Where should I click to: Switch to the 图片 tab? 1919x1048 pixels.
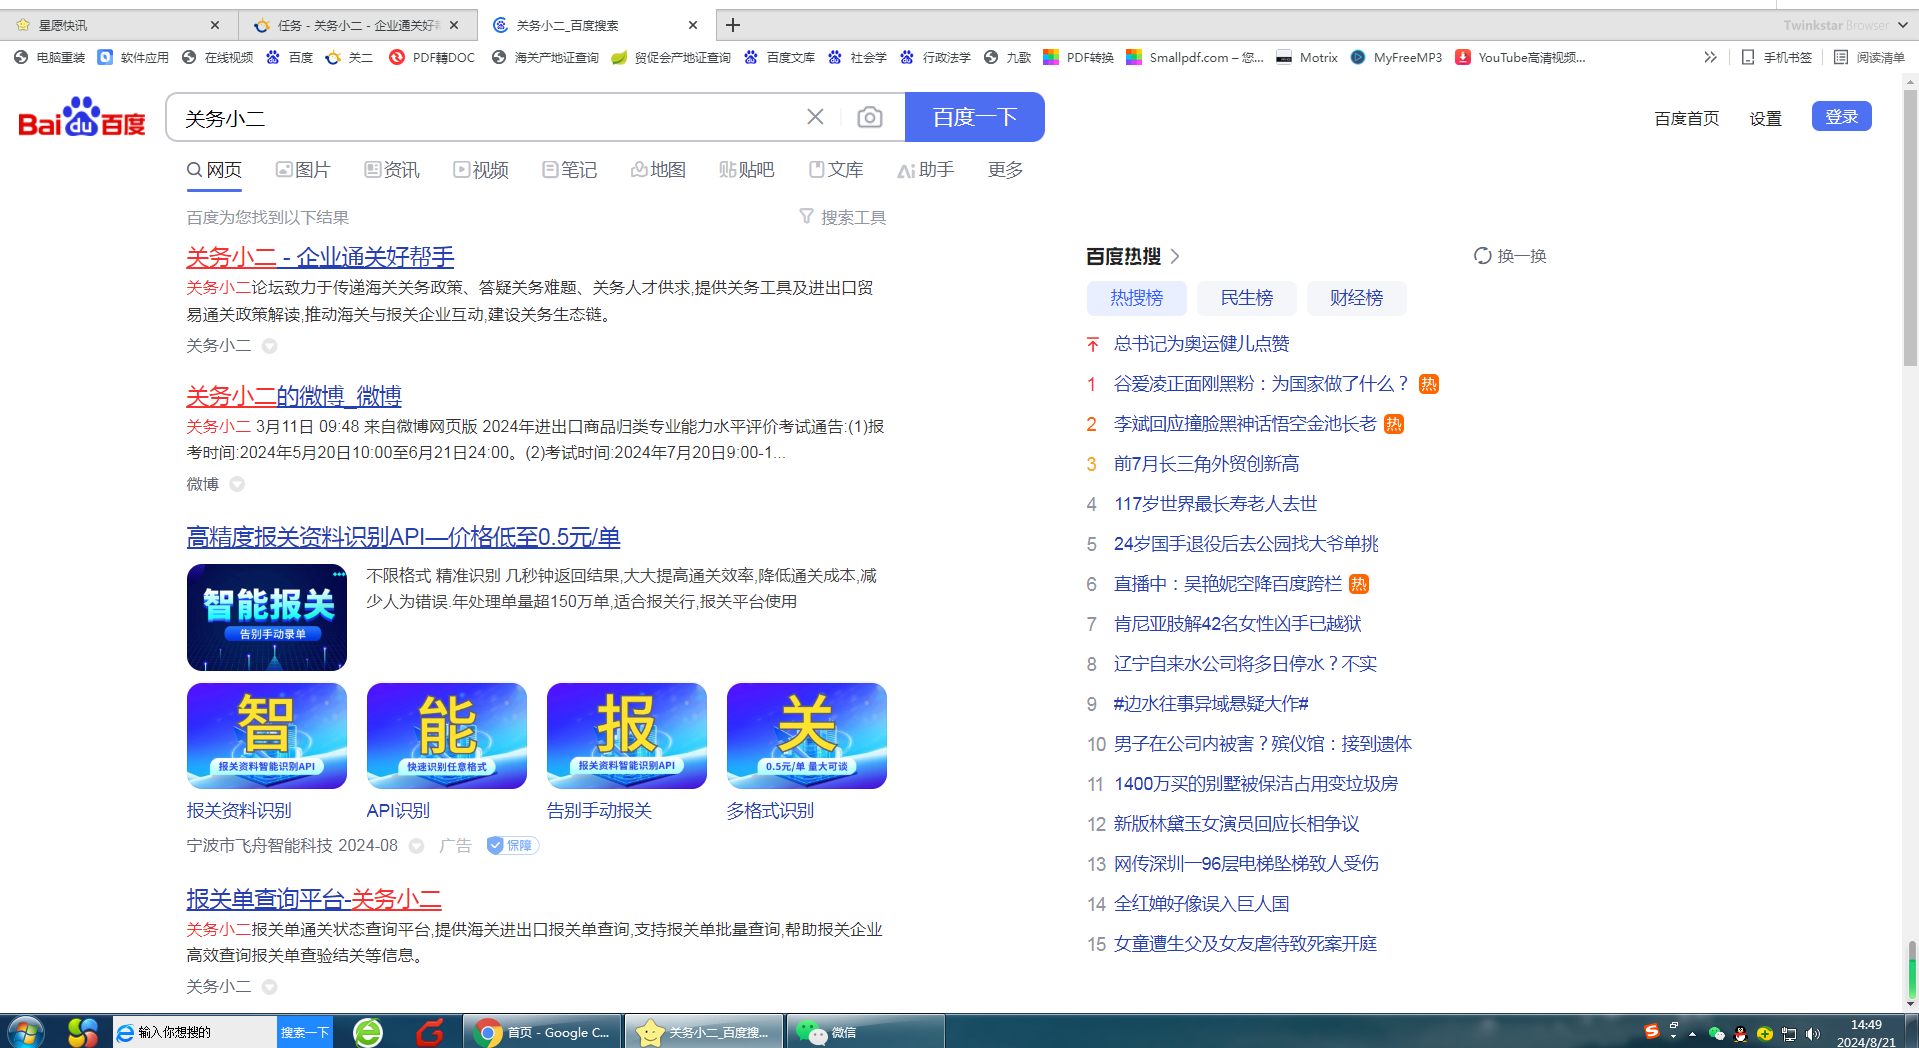(303, 170)
